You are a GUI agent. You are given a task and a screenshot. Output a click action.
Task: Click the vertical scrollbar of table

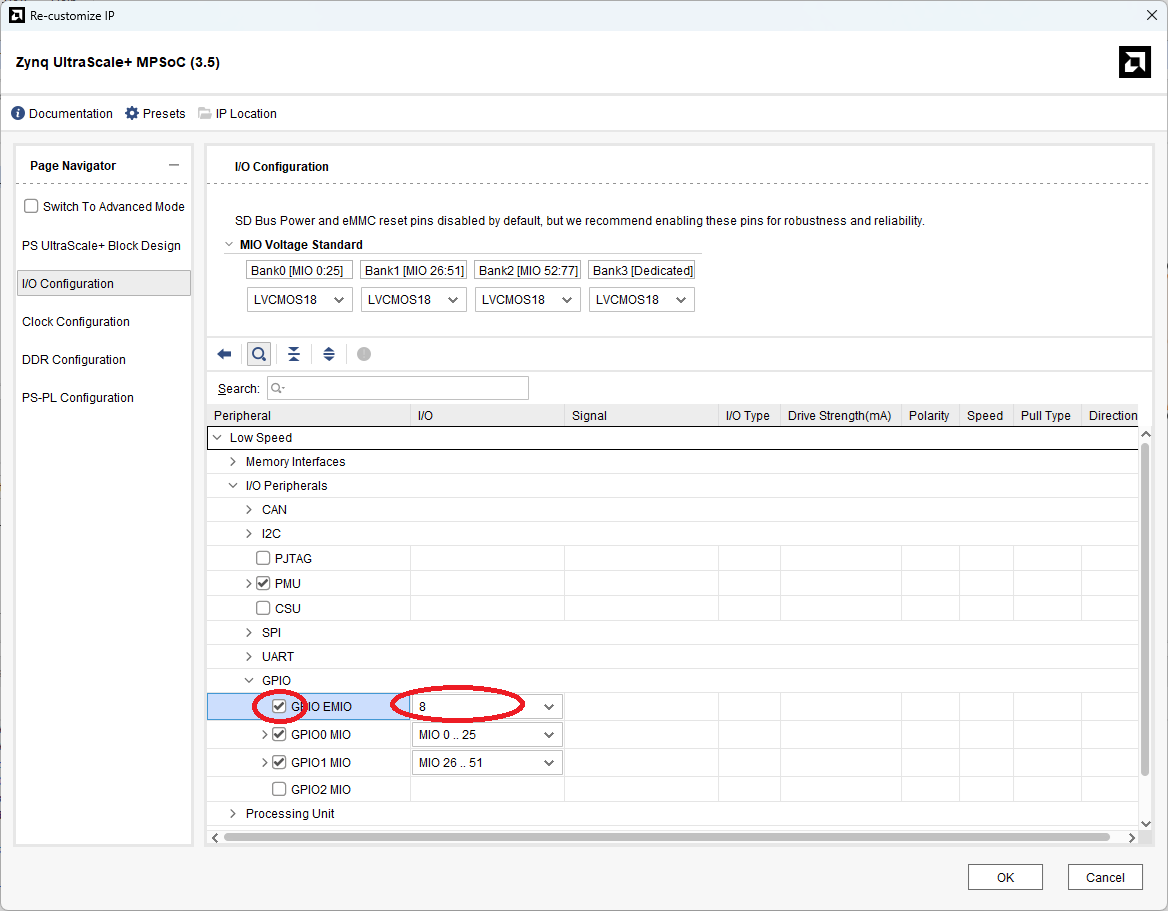pos(1146,611)
